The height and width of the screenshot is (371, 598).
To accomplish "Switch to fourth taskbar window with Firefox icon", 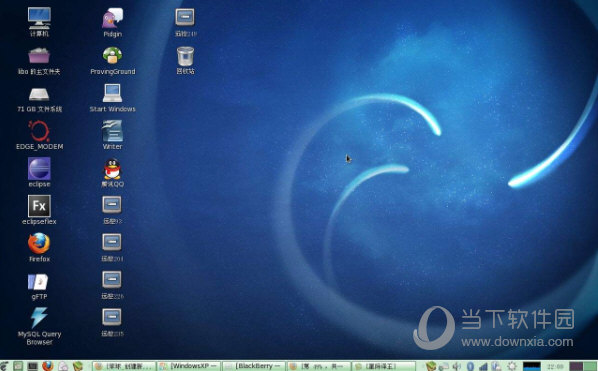I will (319, 366).
